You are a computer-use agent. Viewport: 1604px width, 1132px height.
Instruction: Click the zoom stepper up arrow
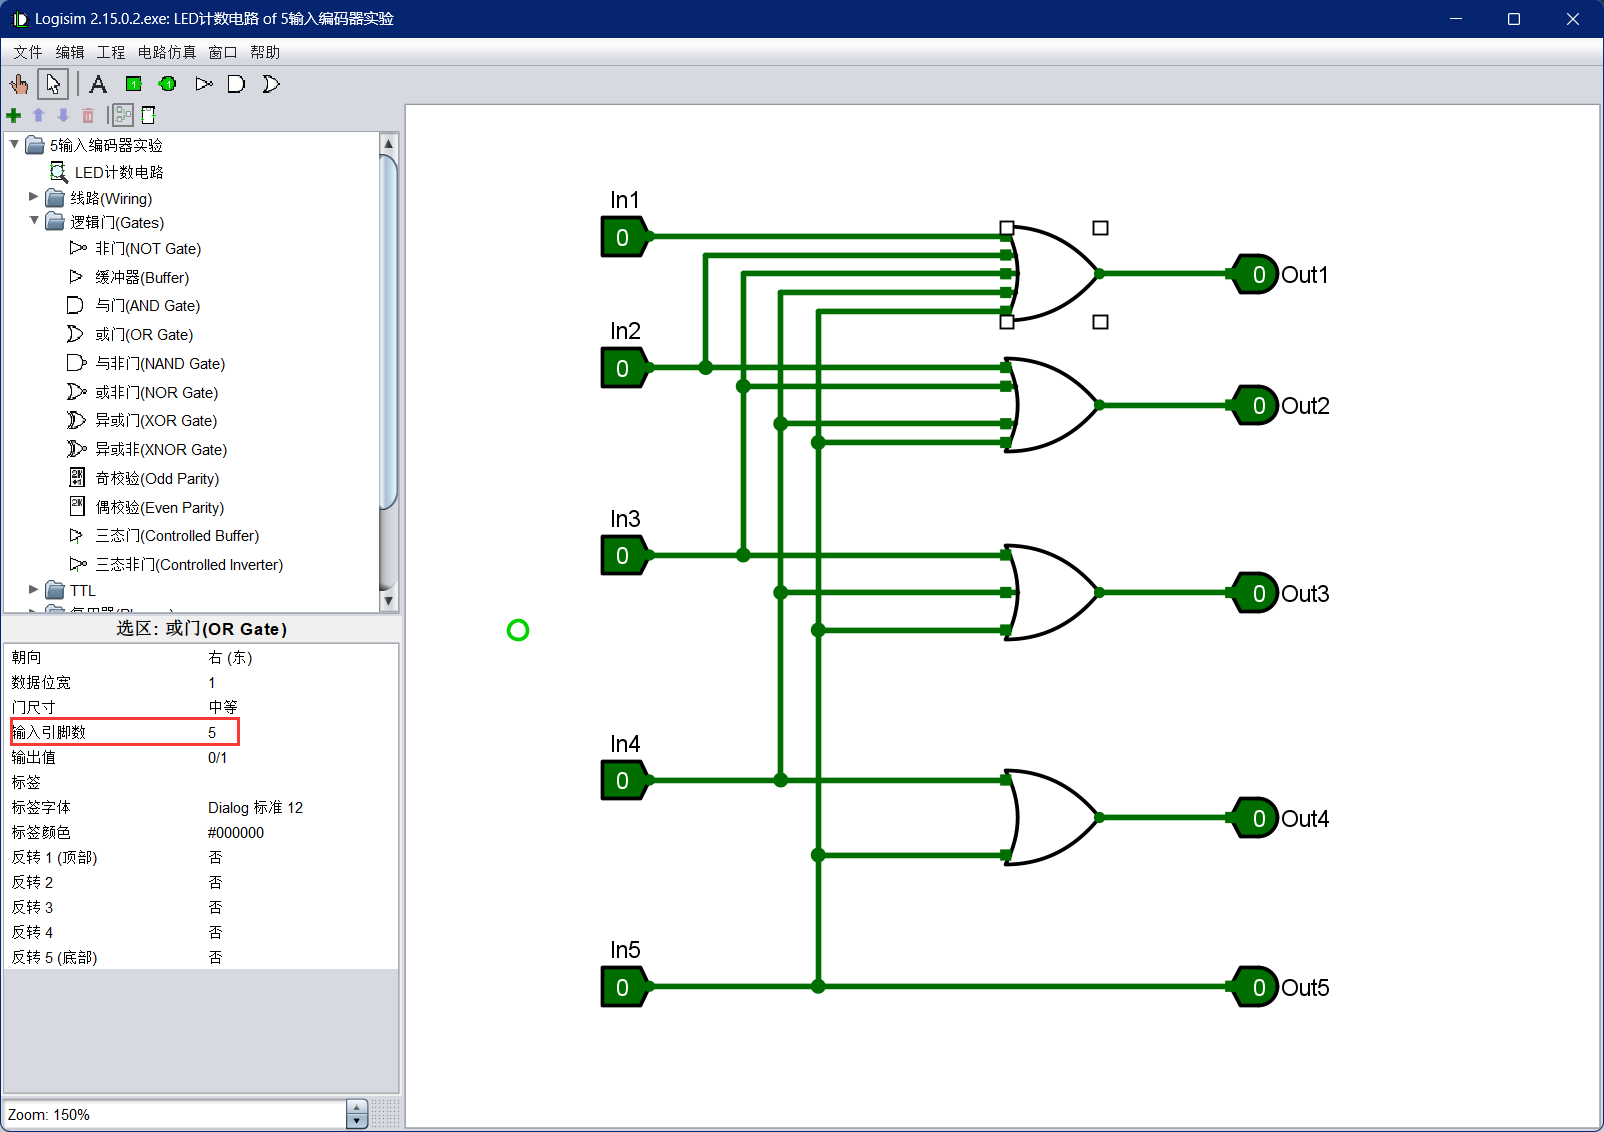pyautogui.click(x=357, y=1107)
